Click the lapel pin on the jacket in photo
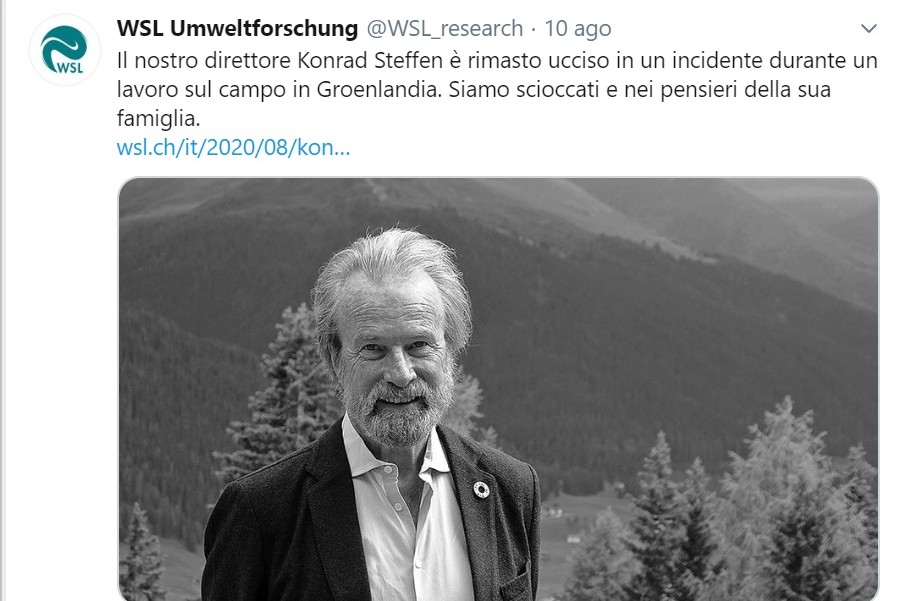Screen dimensions: 902x601 pyautogui.click(x=481, y=490)
